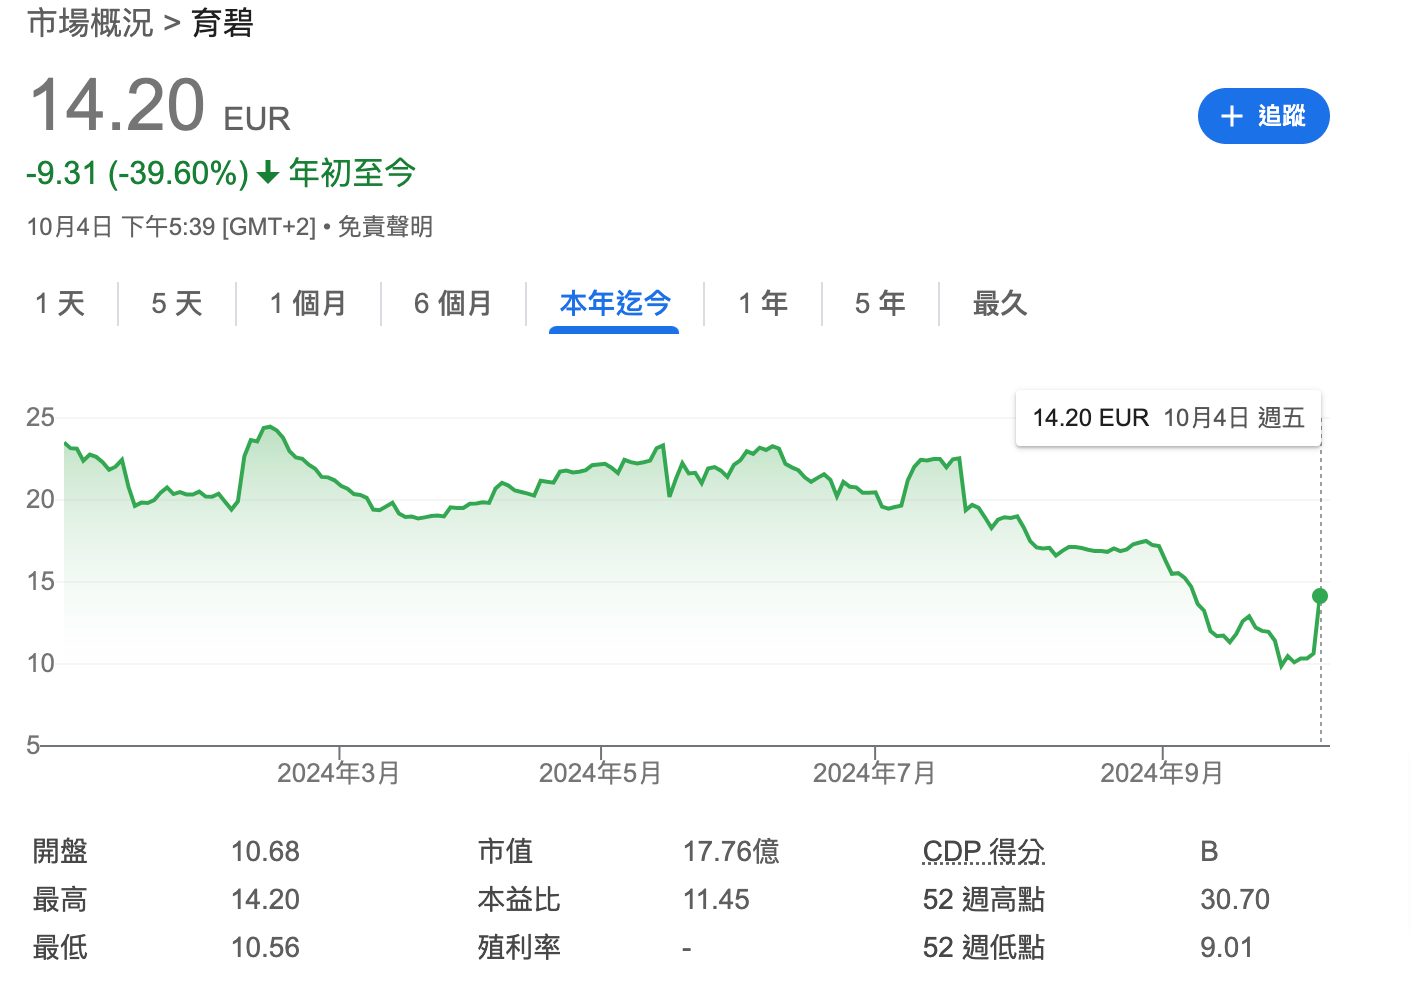Image resolution: width=1410 pixels, height=984 pixels.
Task: Click the CDP score value B
Action: [x=1209, y=852]
